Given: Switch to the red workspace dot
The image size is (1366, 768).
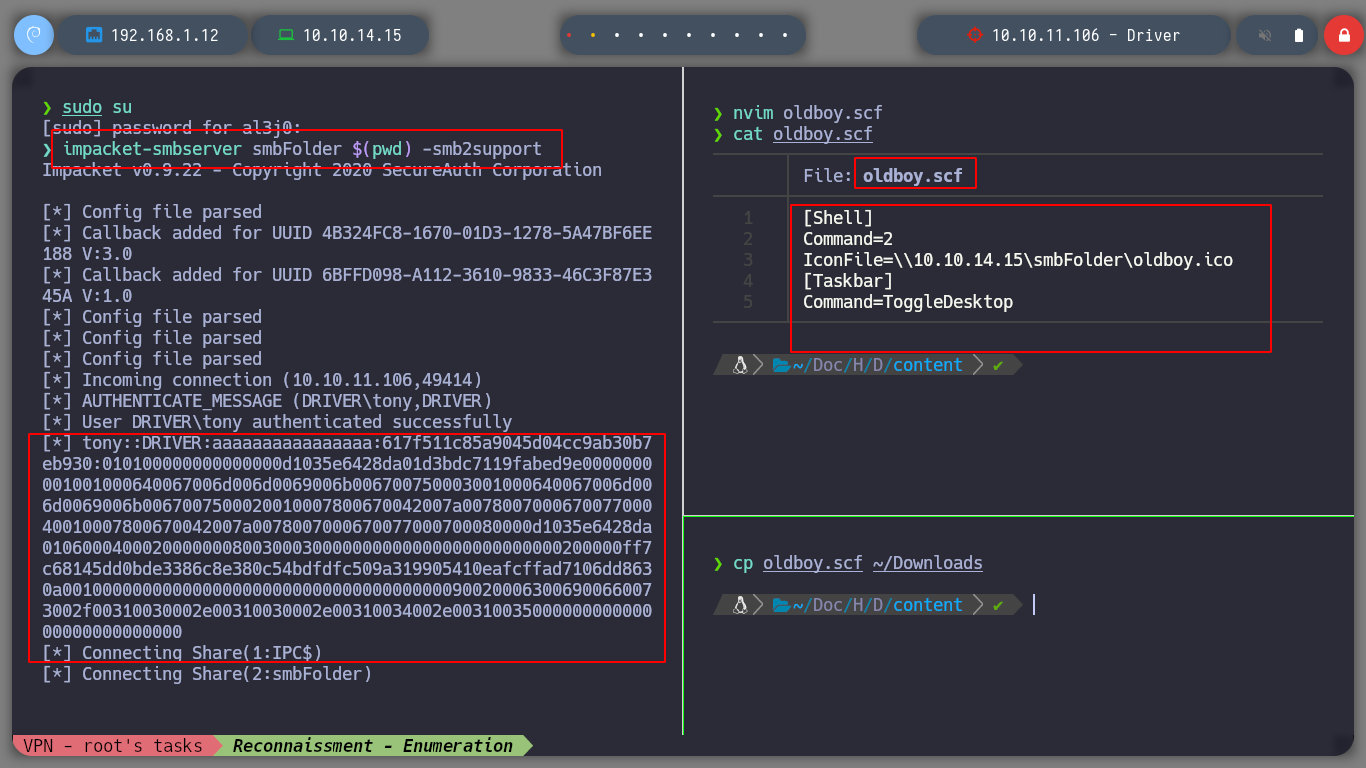Looking at the screenshot, I should [x=569, y=35].
